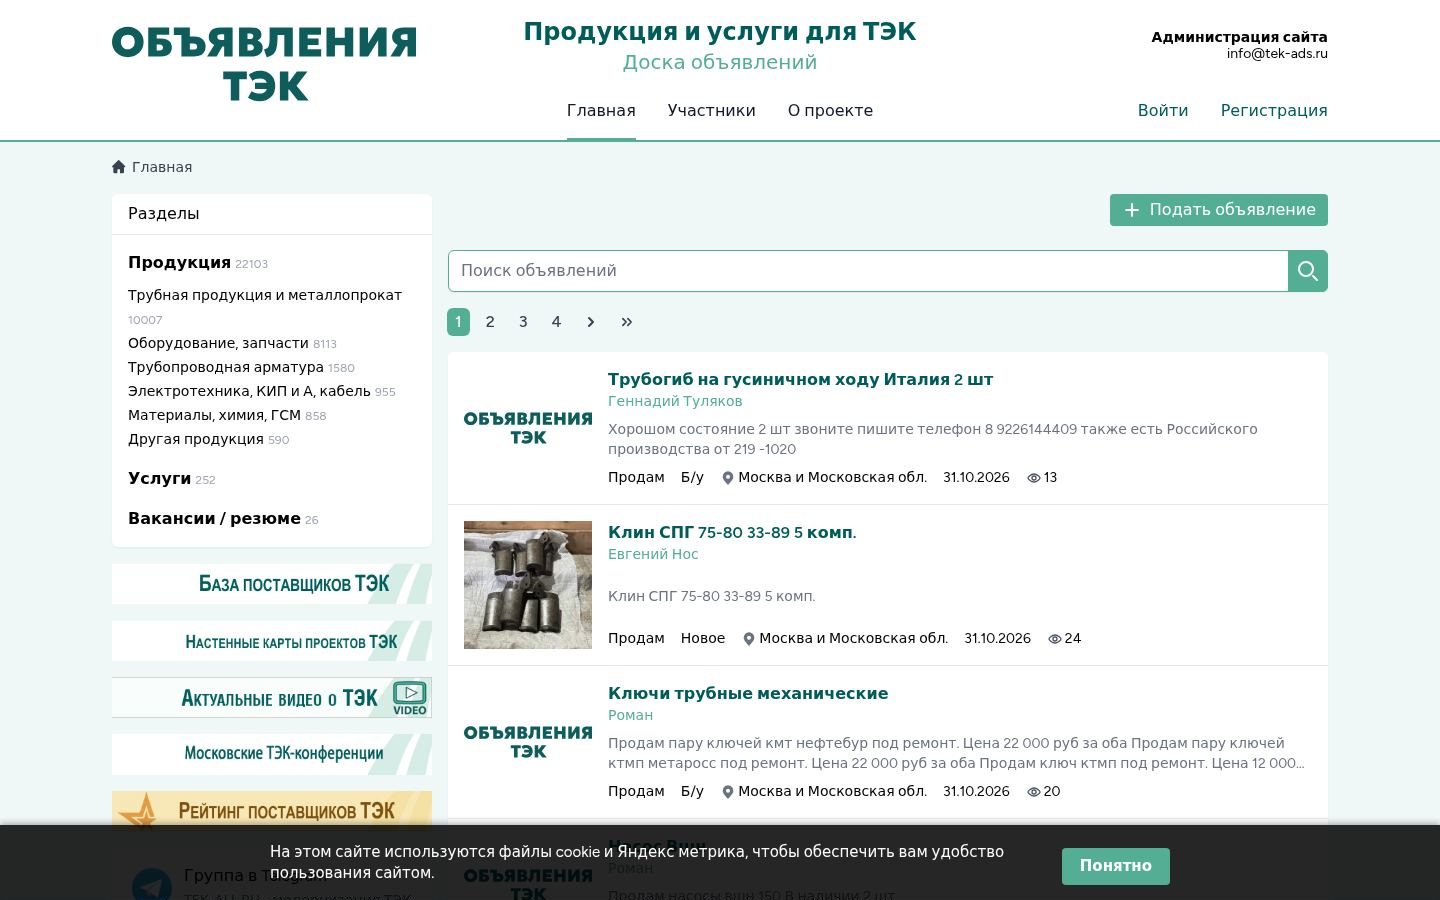
Task: Click the home icon in breadcrumb
Action: 119,167
